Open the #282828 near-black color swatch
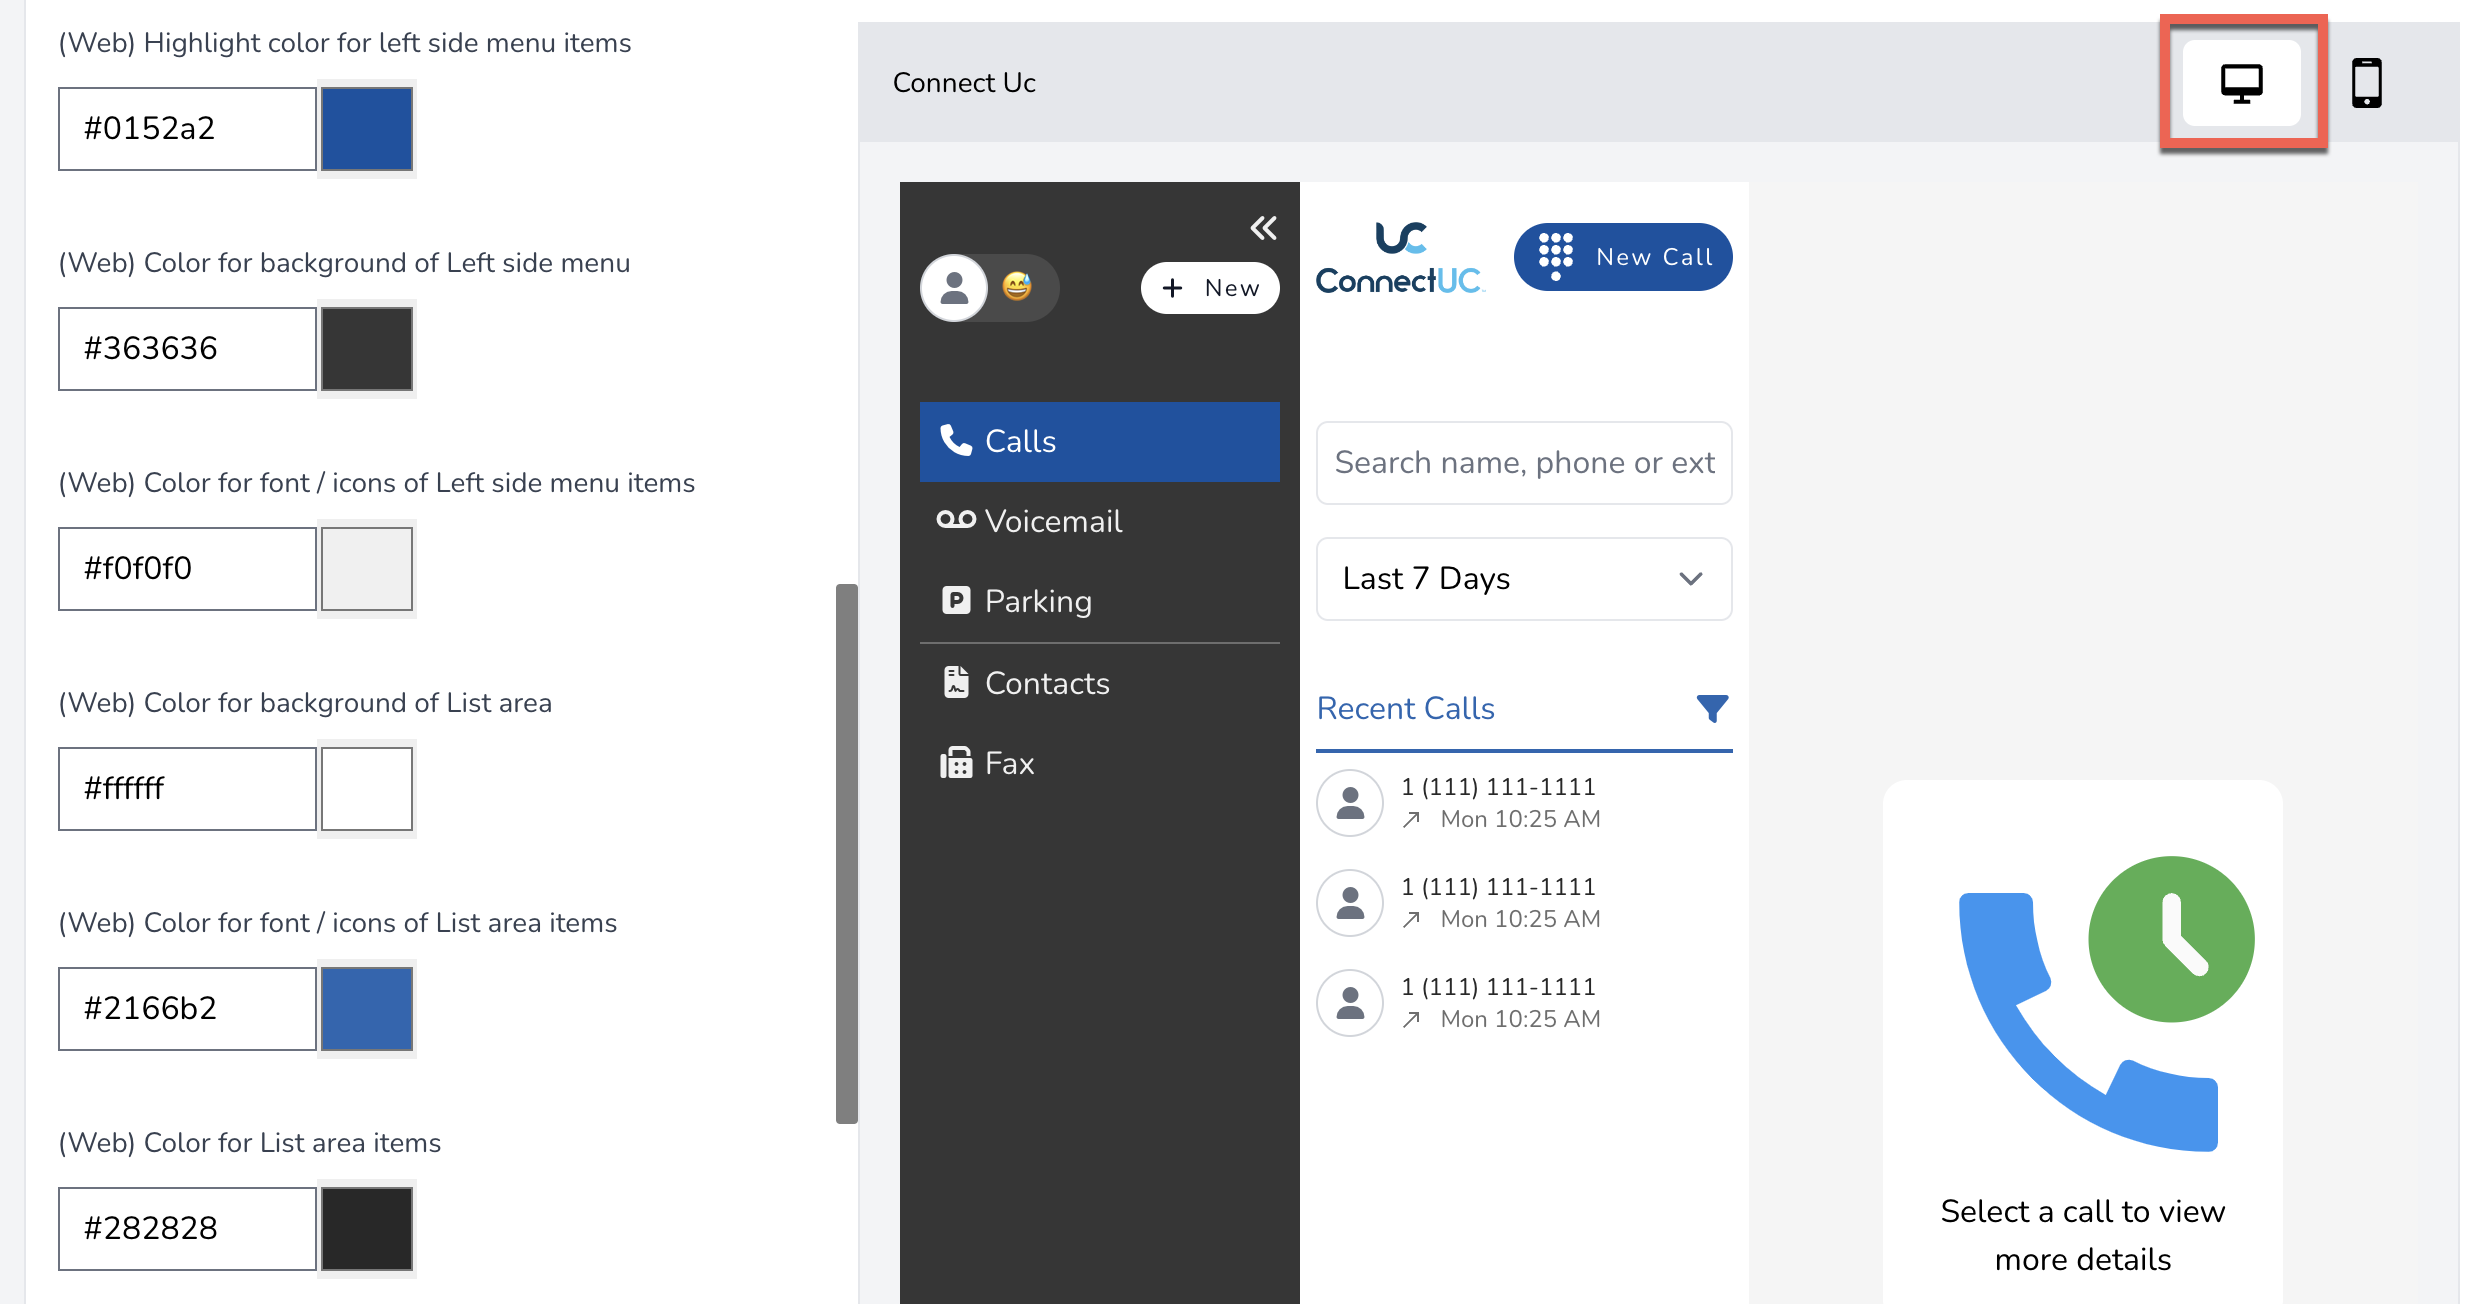Image resolution: width=2484 pixels, height=1304 pixels. tap(367, 1229)
